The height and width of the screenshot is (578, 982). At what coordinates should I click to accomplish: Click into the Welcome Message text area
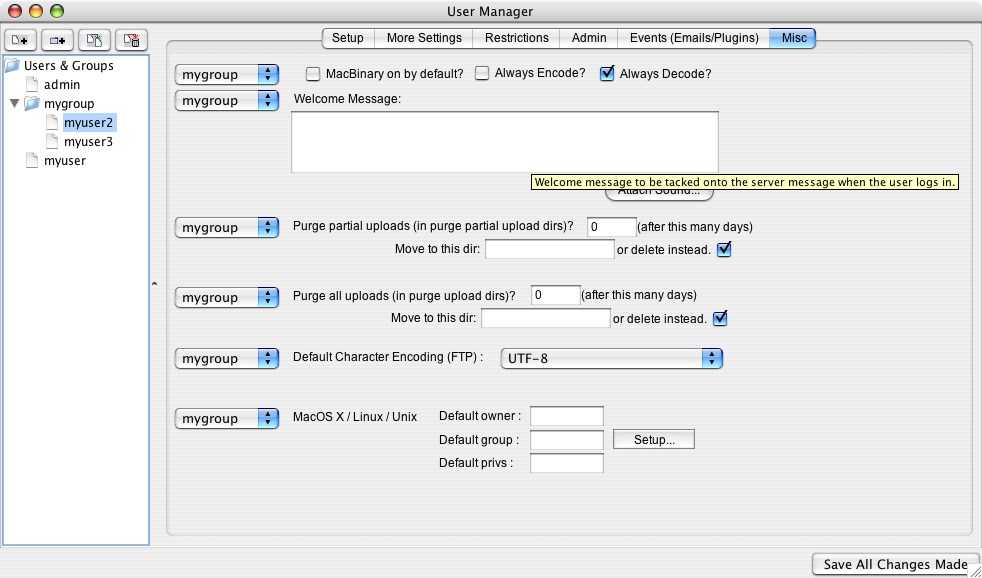[x=504, y=142]
